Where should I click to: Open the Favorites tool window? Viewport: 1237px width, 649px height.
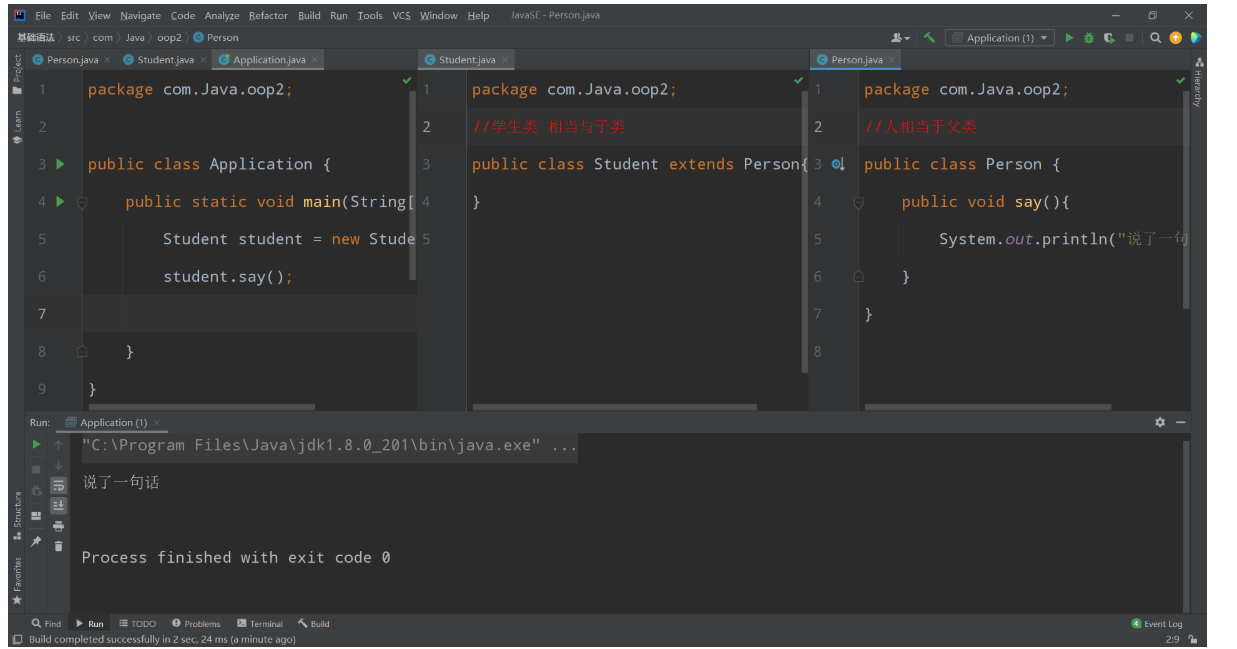click(x=17, y=581)
